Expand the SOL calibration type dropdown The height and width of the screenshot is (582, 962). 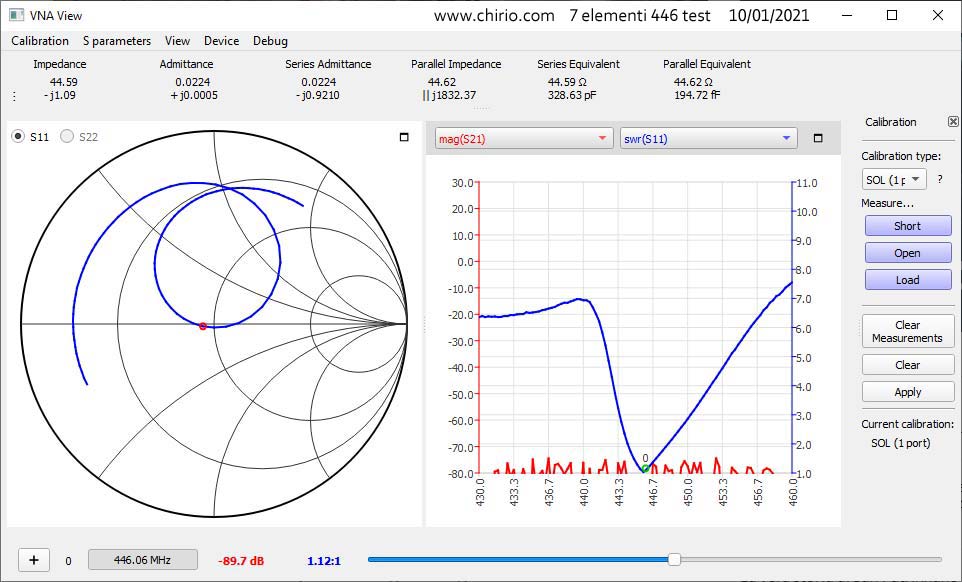click(894, 179)
